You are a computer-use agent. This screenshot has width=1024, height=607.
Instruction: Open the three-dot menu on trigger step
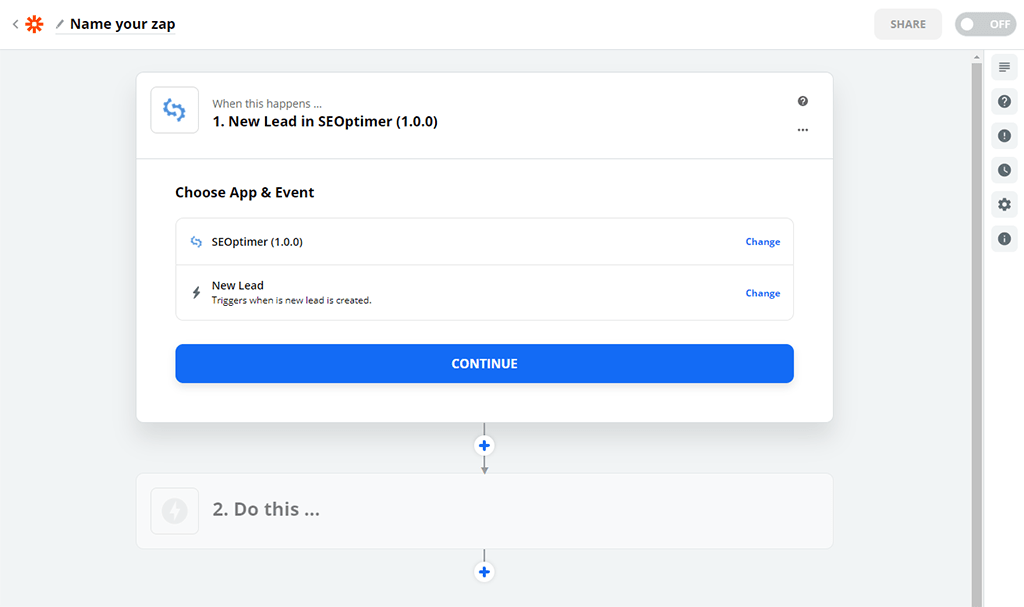click(802, 130)
